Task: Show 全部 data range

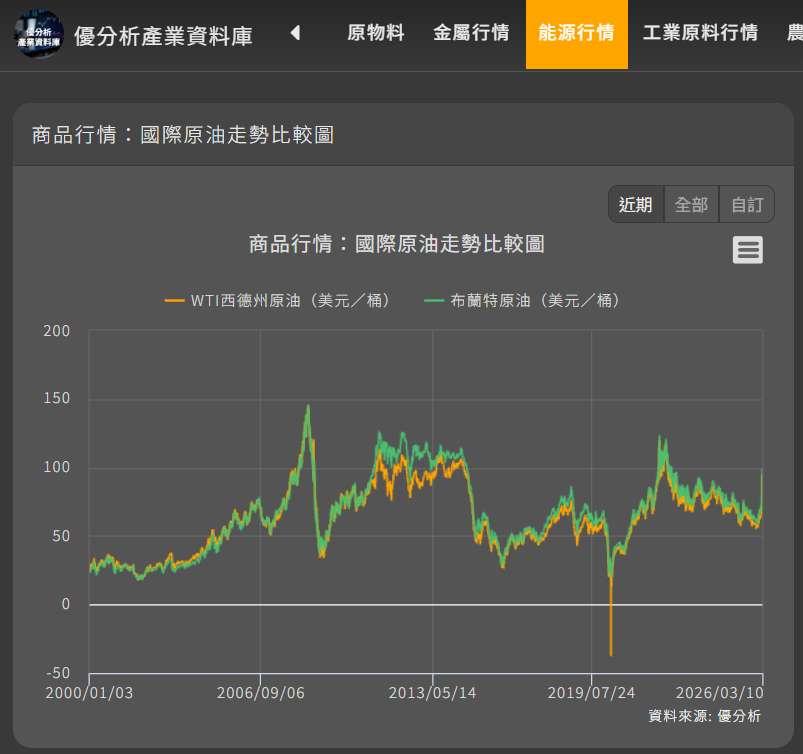Action: [691, 205]
